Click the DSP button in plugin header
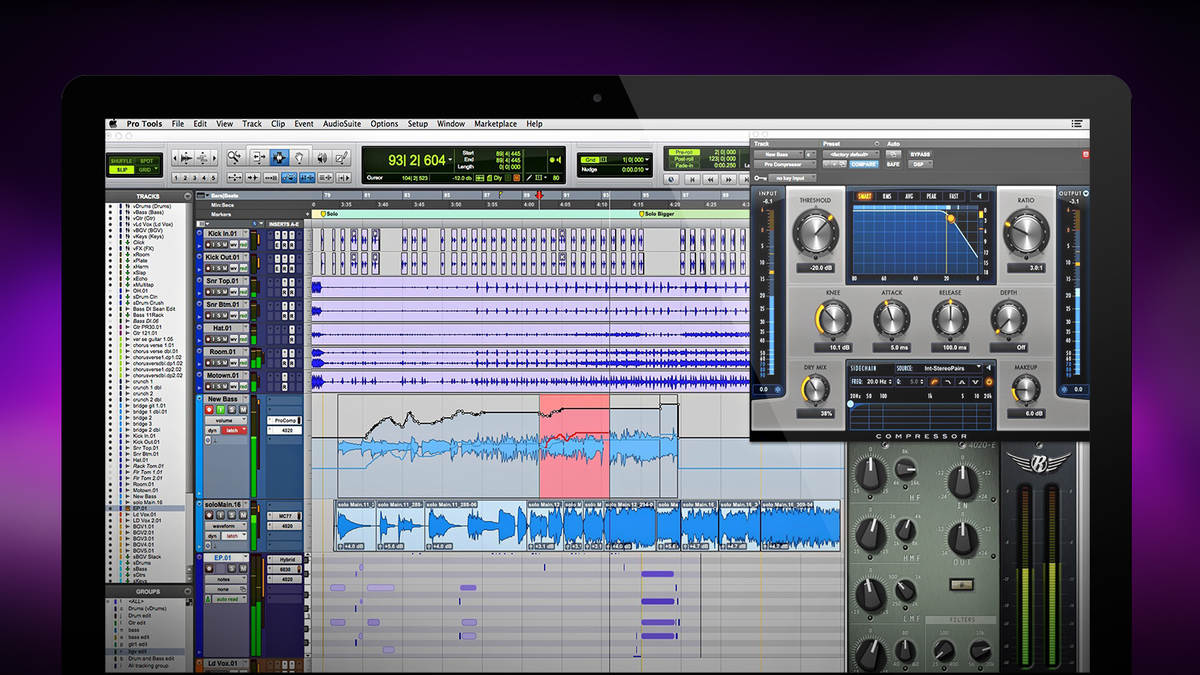 click(x=921, y=164)
